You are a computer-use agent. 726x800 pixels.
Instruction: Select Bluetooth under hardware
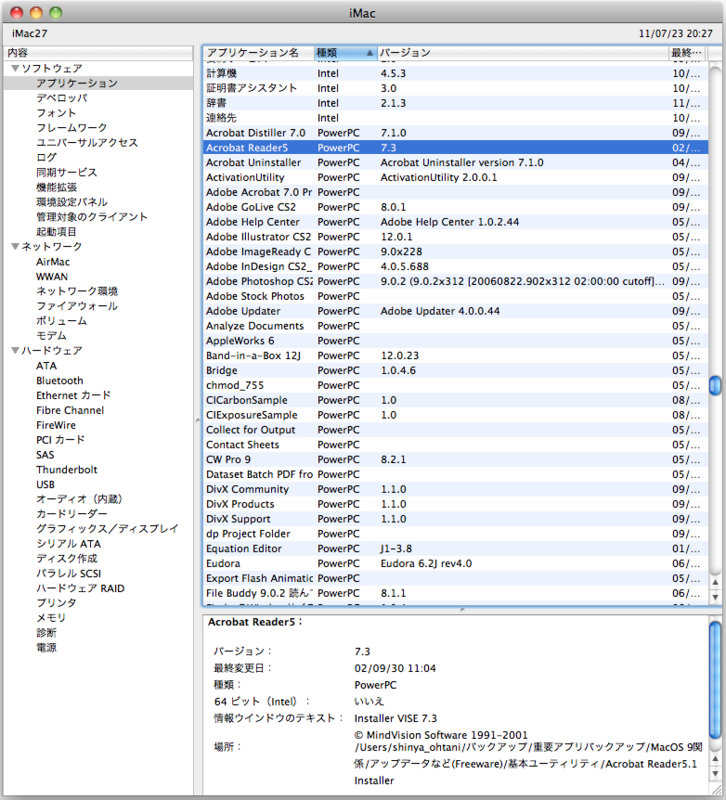(60, 381)
